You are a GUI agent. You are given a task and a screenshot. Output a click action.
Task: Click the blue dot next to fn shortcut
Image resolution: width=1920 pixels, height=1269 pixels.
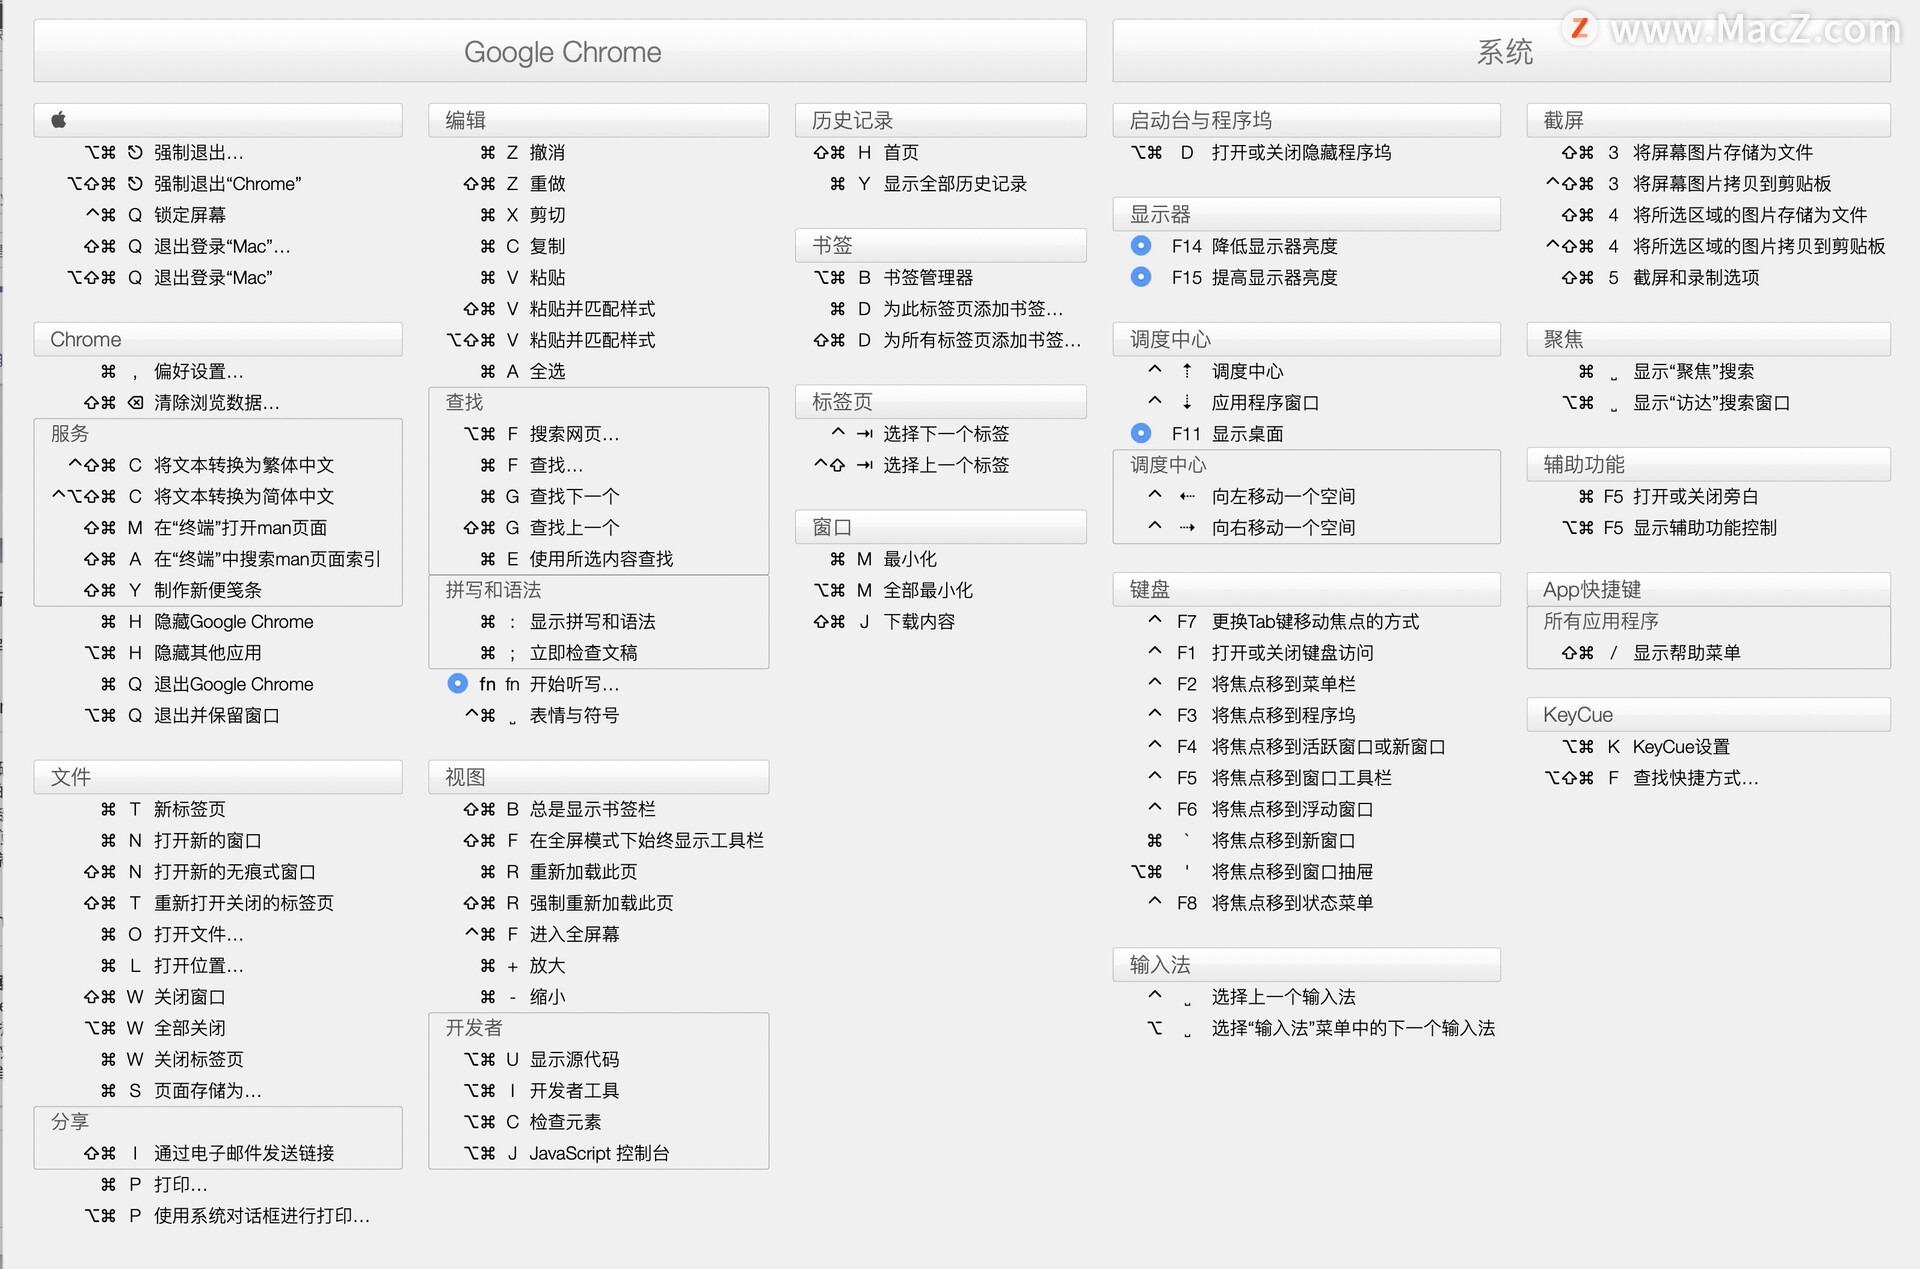458,684
